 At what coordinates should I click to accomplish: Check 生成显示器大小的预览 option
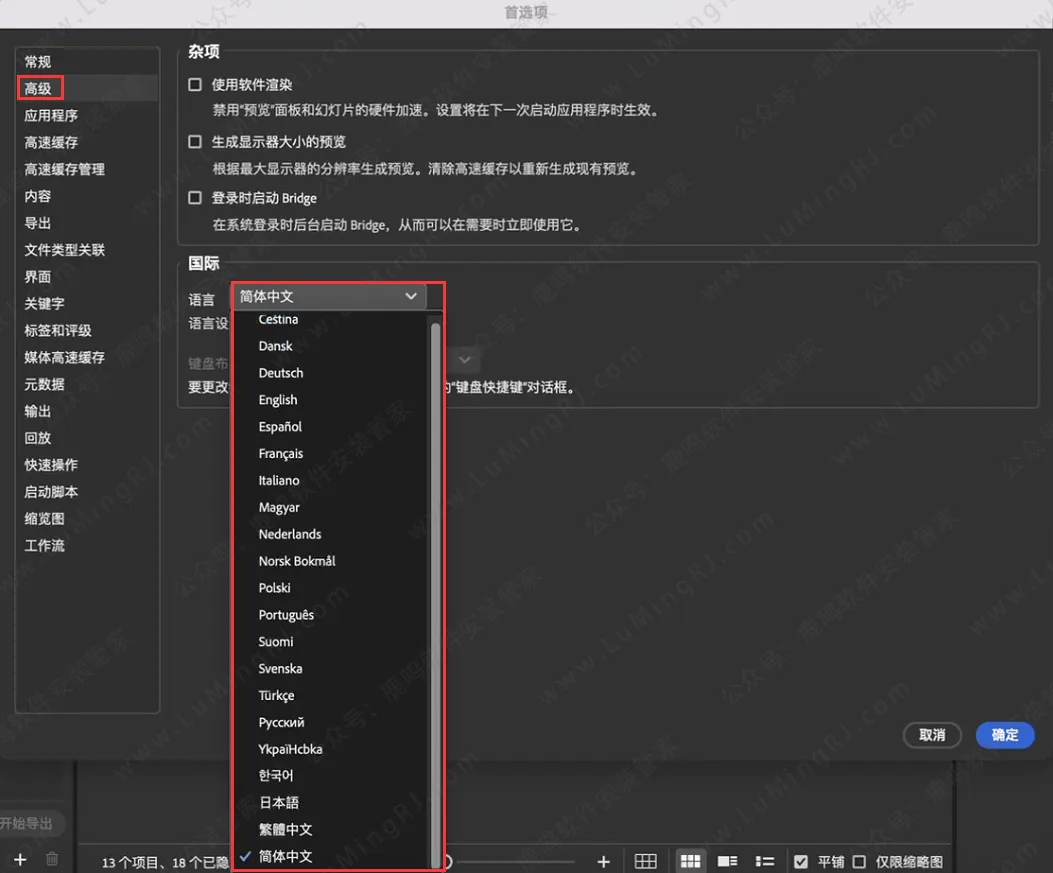tap(195, 140)
